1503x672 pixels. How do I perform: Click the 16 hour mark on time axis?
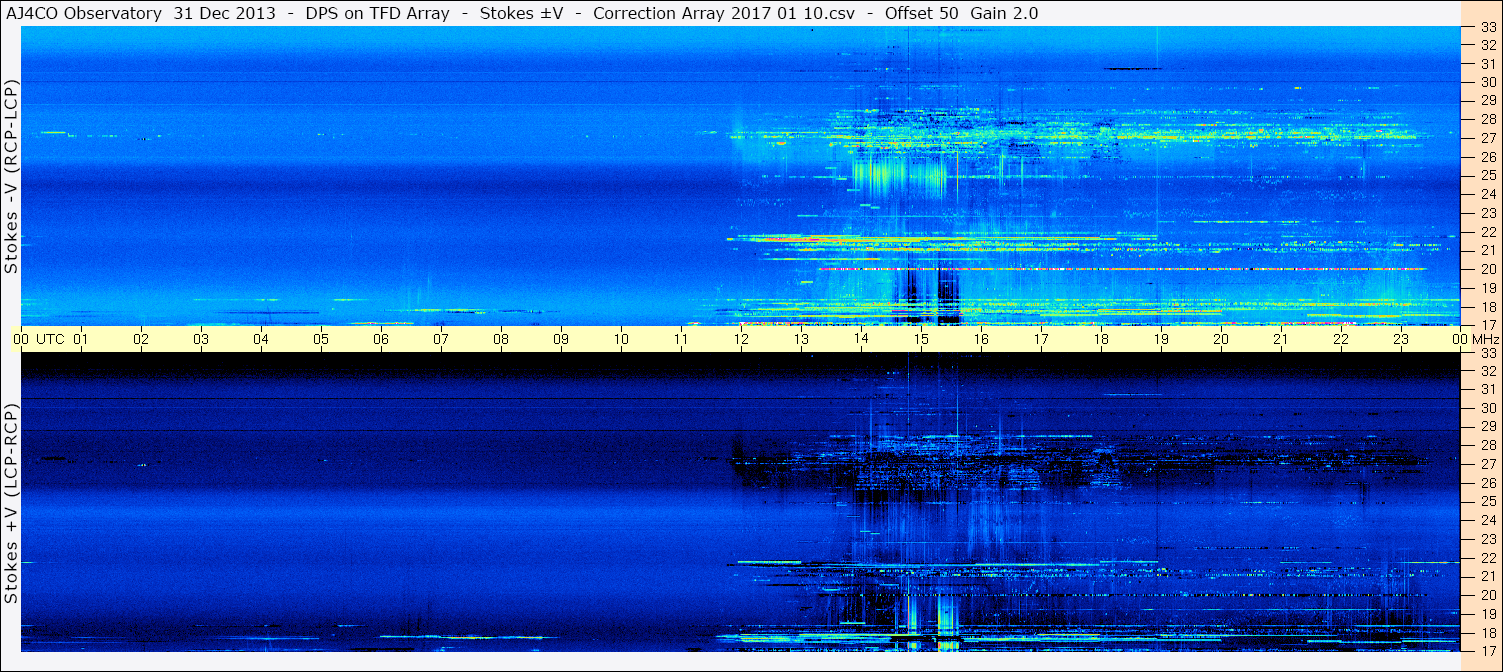(x=981, y=340)
